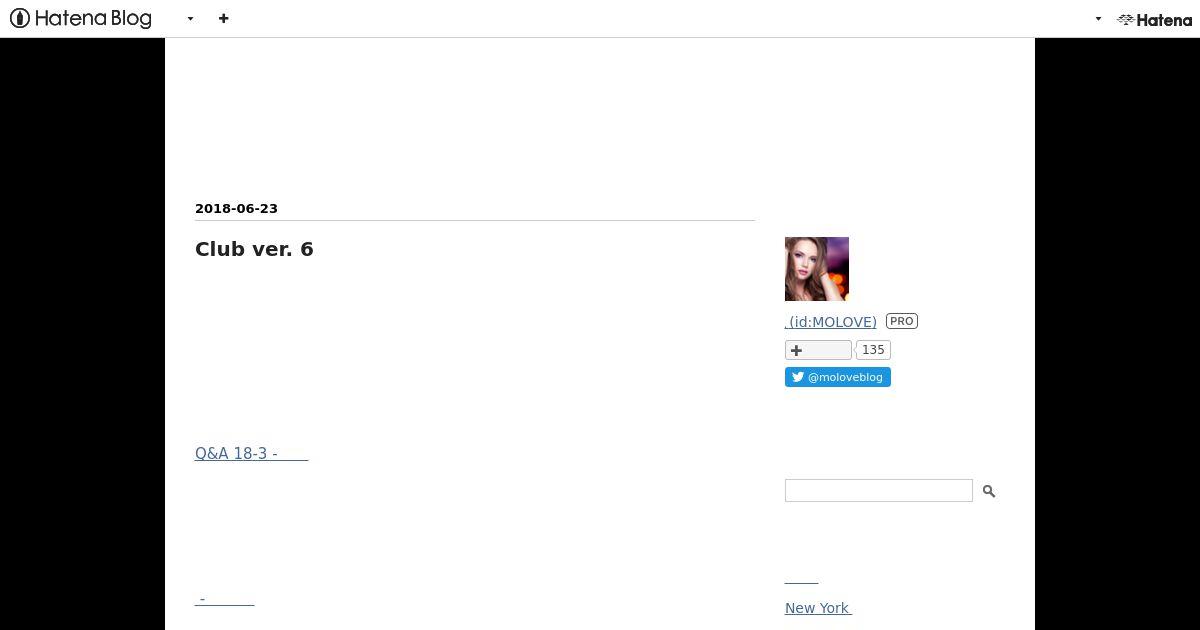This screenshot has width=1200, height=630.
Task: Open the underlined link below Q&A 18-3
Action: (x=225, y=599)
